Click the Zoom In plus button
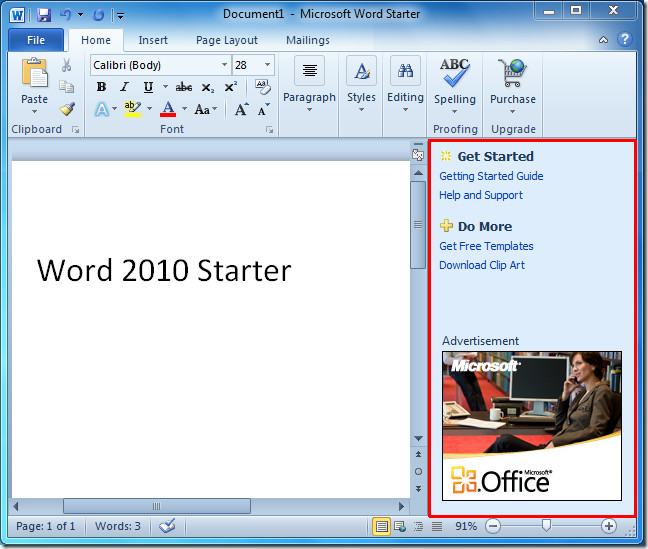Image resolution: width=648 pixels, height=549 pixels. 608,526
